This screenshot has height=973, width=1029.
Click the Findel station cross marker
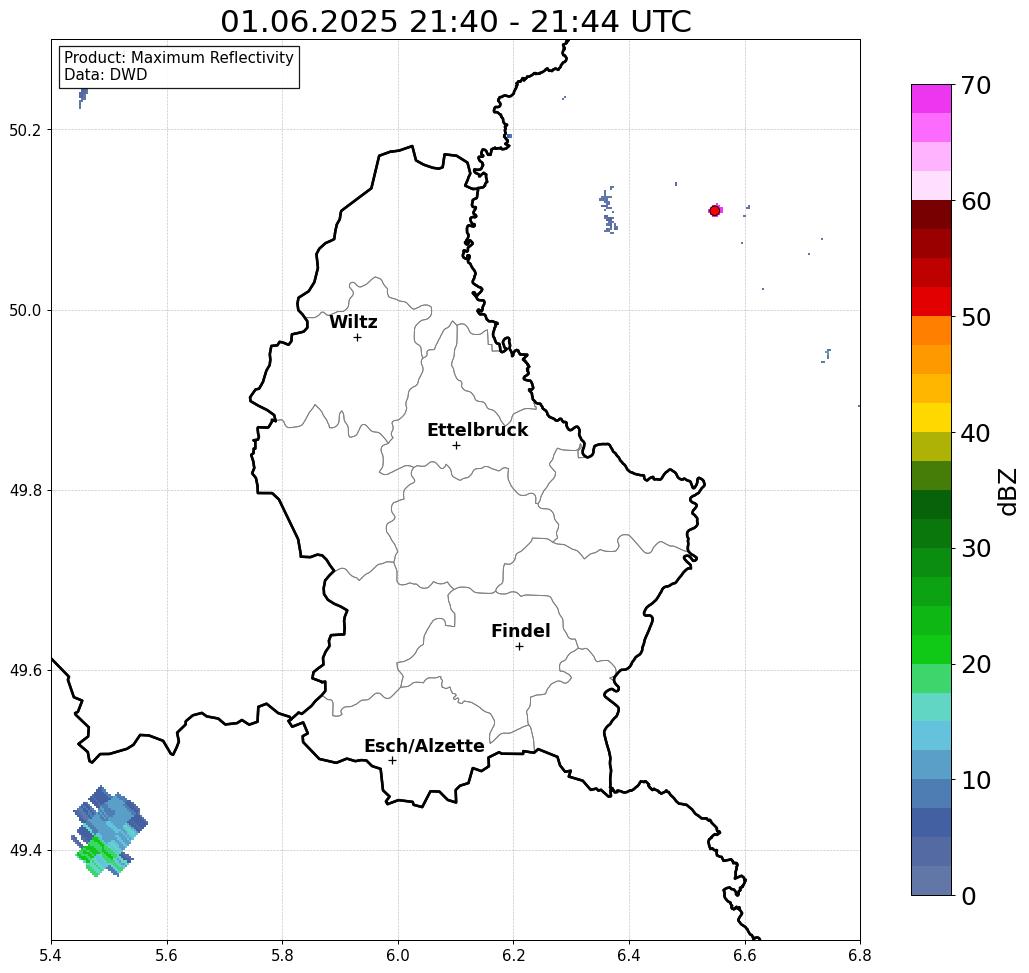pyautogui.click(x=519, y=646)
